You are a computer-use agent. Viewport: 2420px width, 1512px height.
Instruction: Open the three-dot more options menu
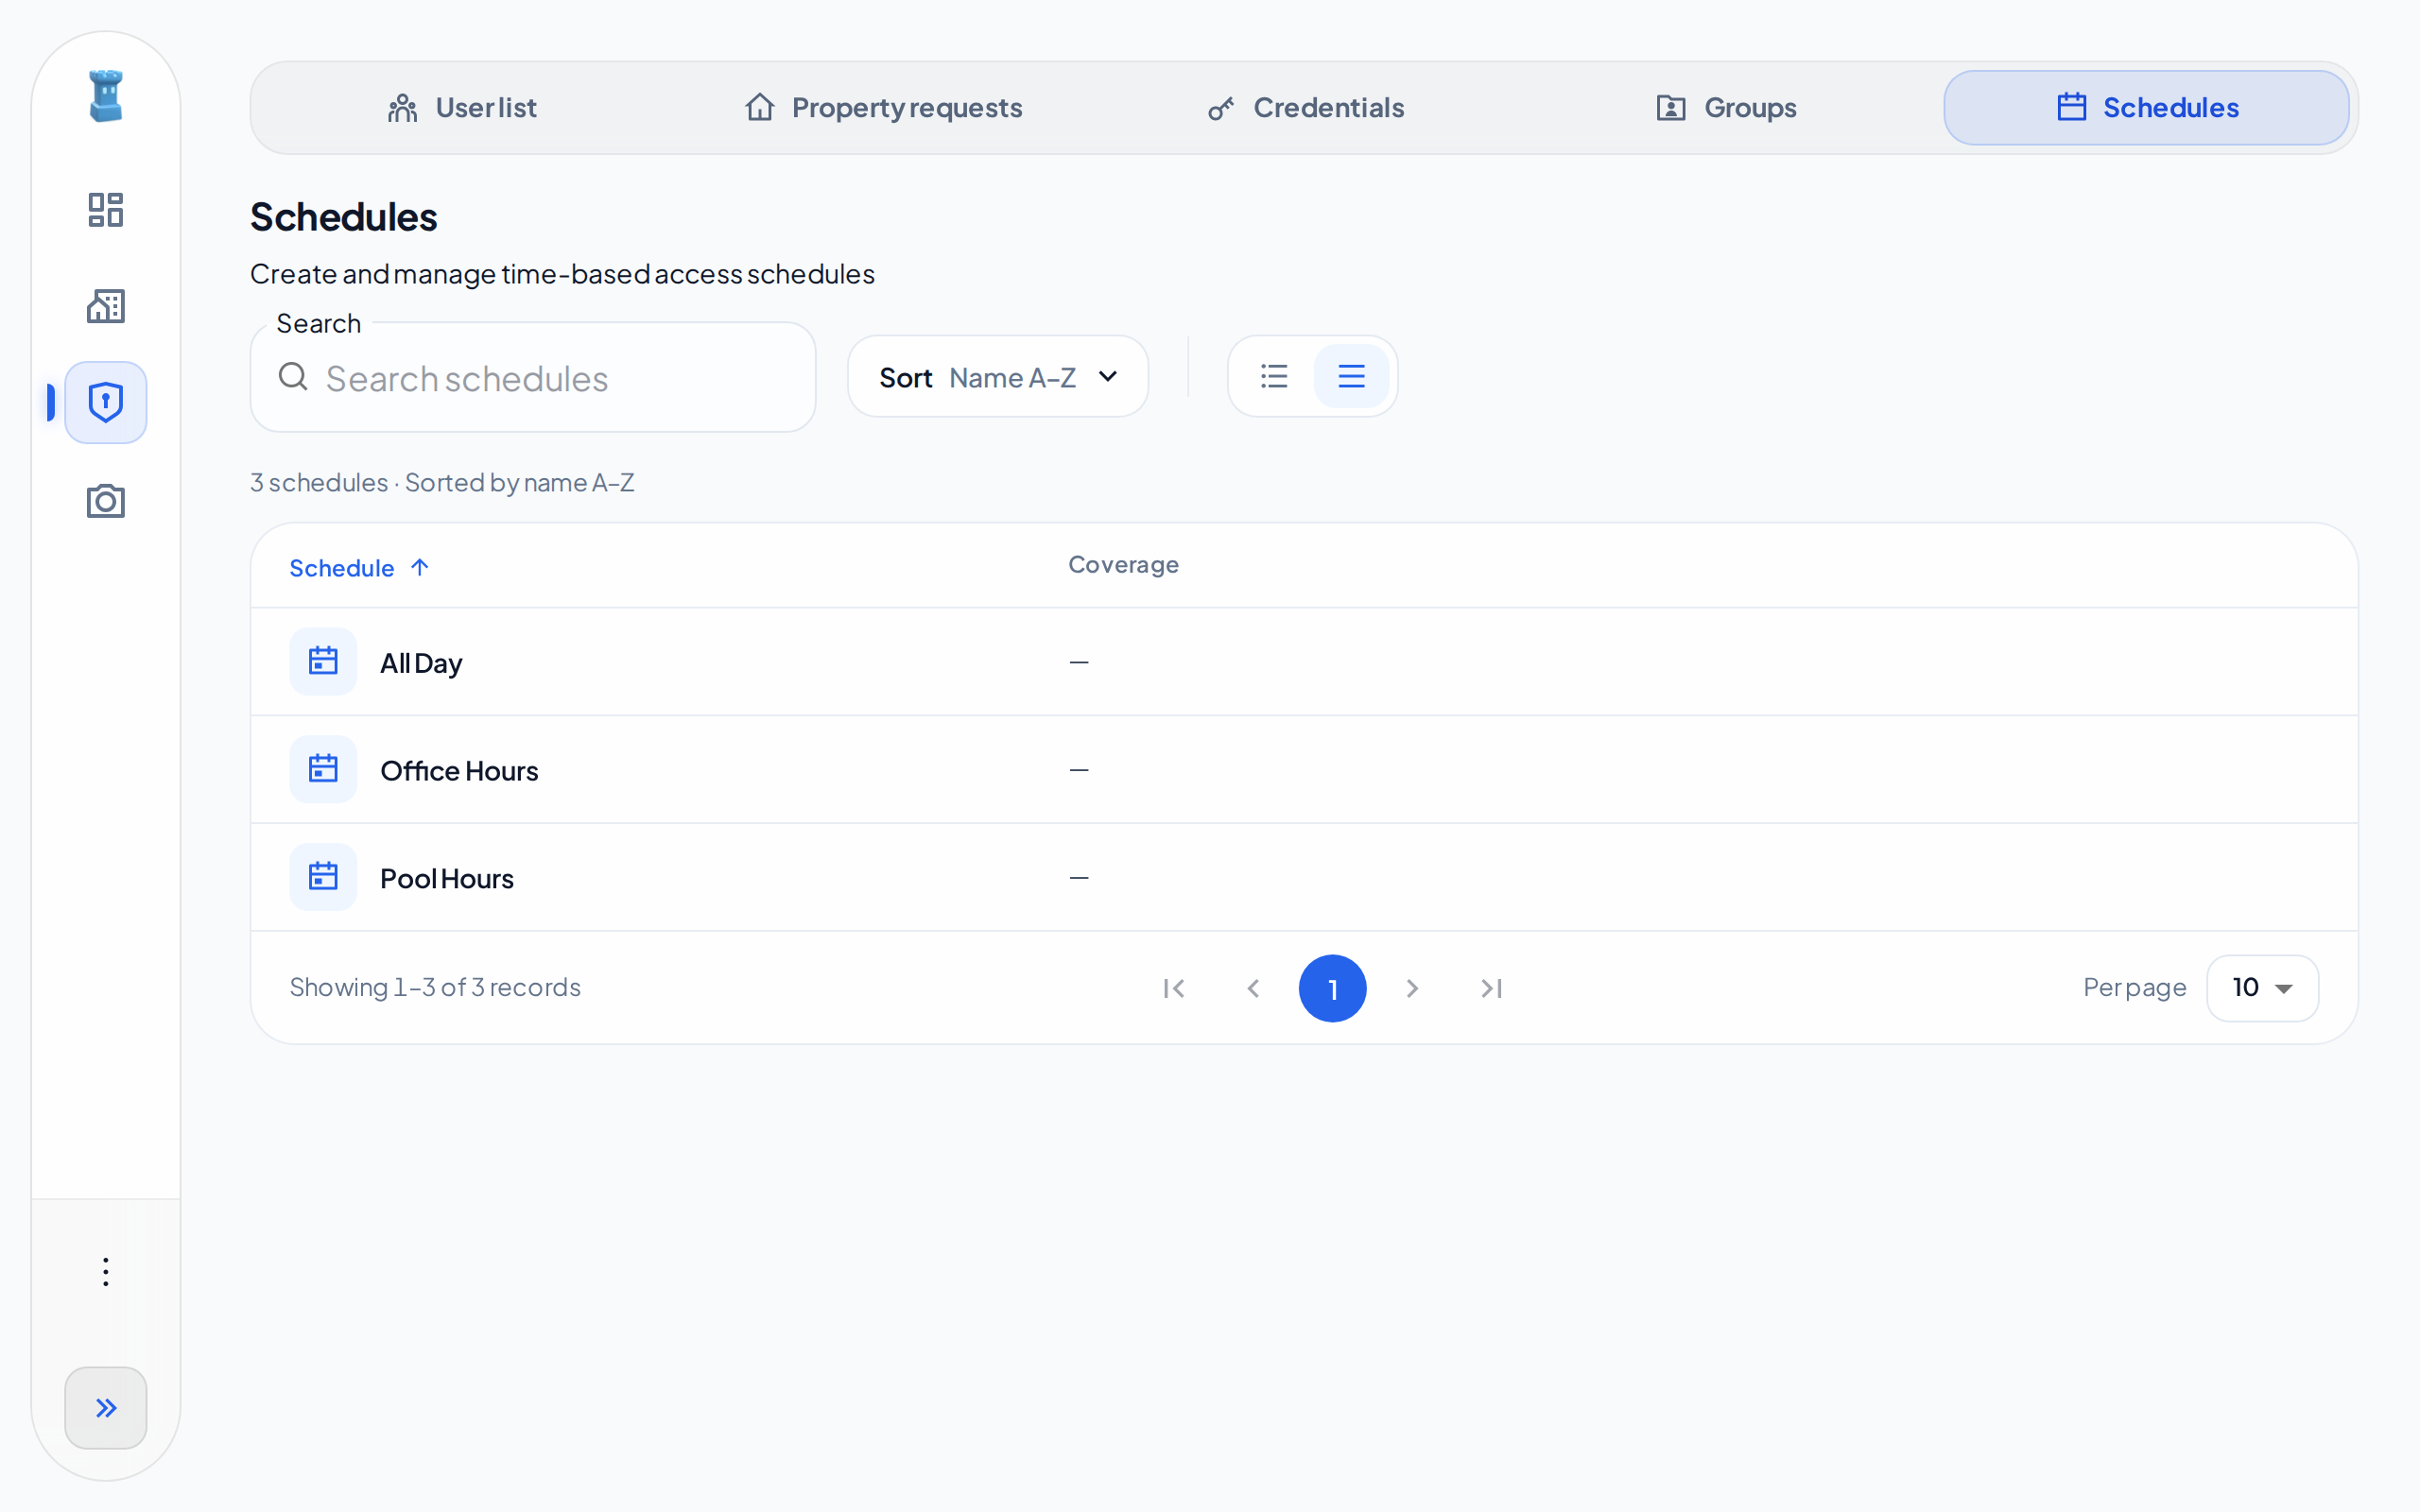[x=105, y=1272]
